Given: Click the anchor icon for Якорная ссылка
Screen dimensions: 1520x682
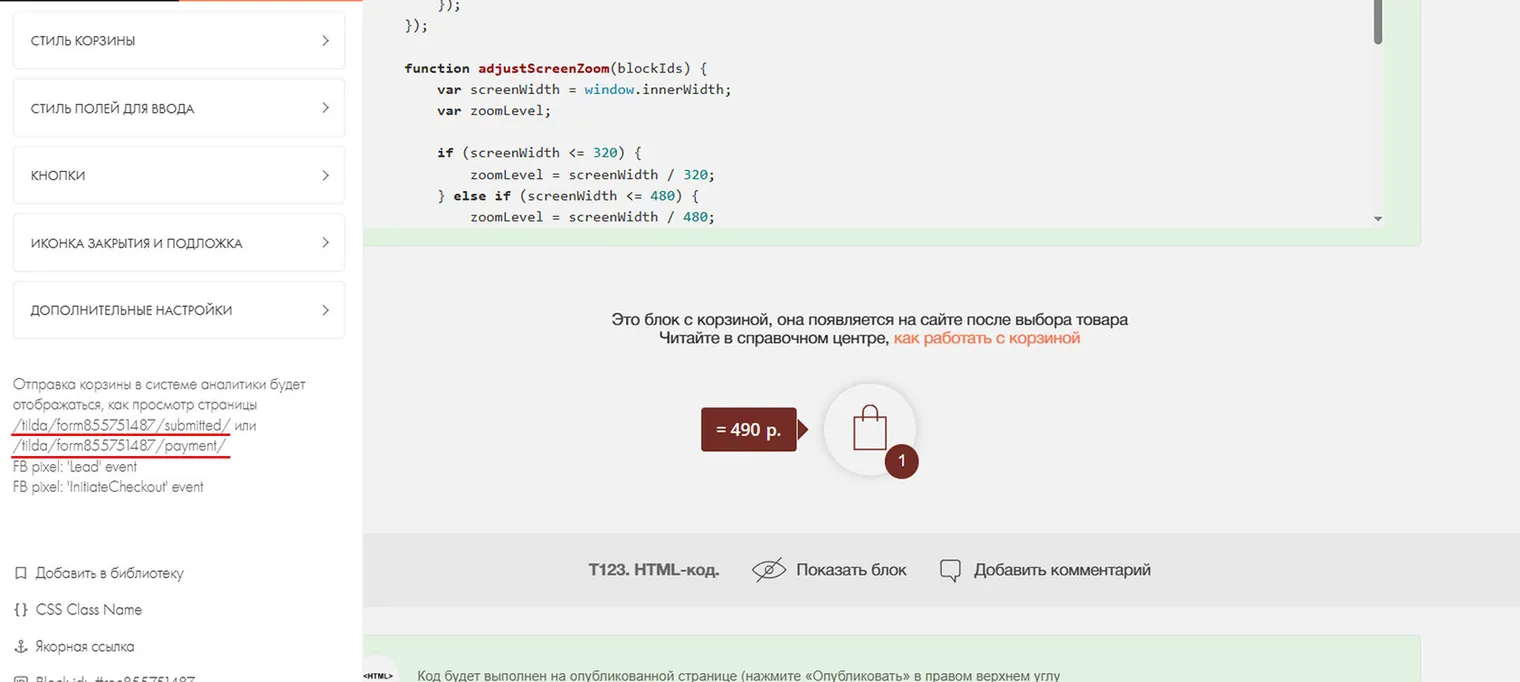Looking at the screenshot, I should tap(20, 647).
